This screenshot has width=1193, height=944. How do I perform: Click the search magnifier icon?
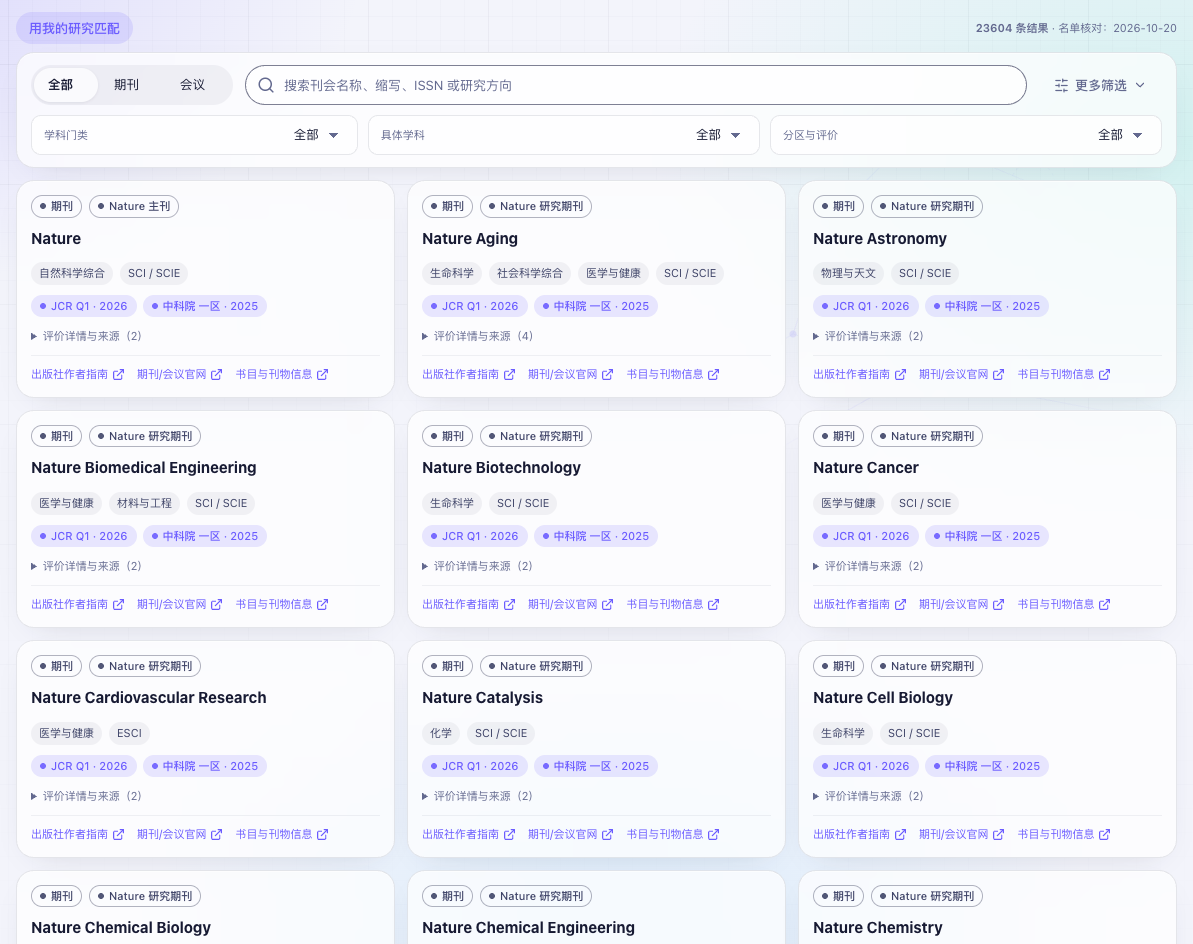tap(266, 85)
